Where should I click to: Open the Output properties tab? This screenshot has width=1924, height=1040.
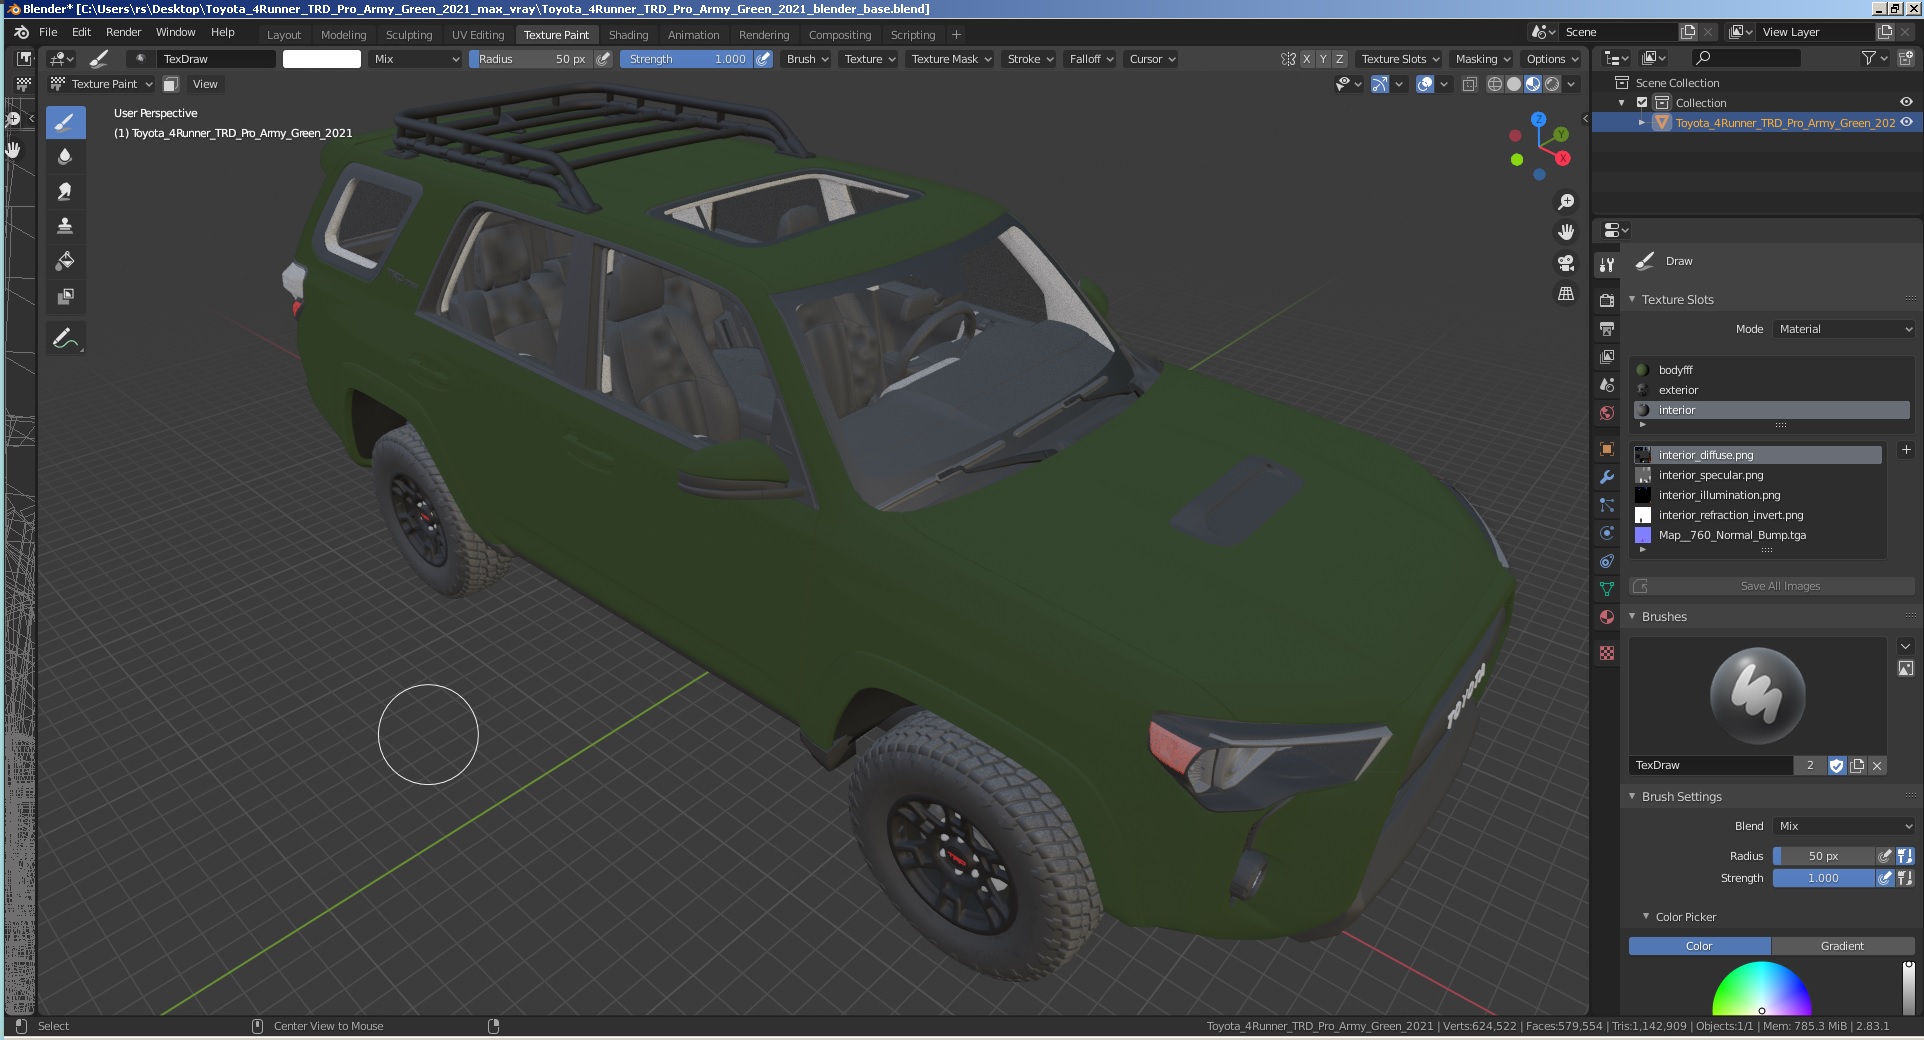coord(1607,328)
